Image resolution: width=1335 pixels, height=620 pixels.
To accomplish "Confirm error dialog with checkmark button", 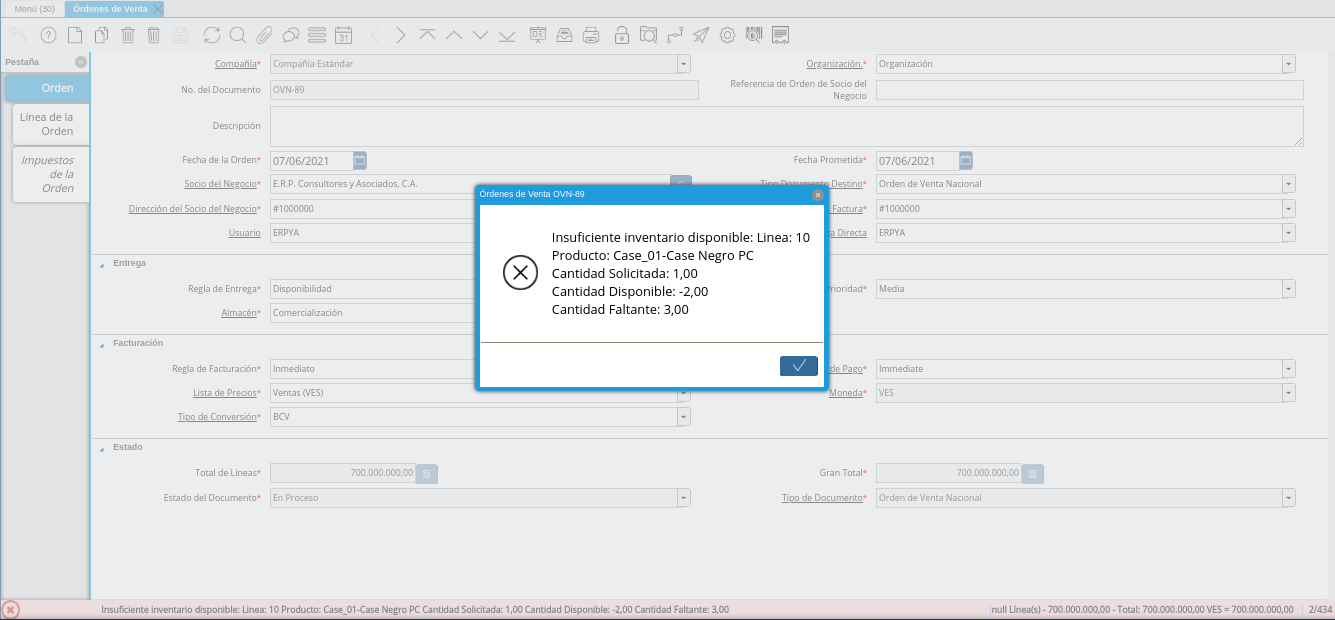I will pyautogui.click(x=798, y=366).
